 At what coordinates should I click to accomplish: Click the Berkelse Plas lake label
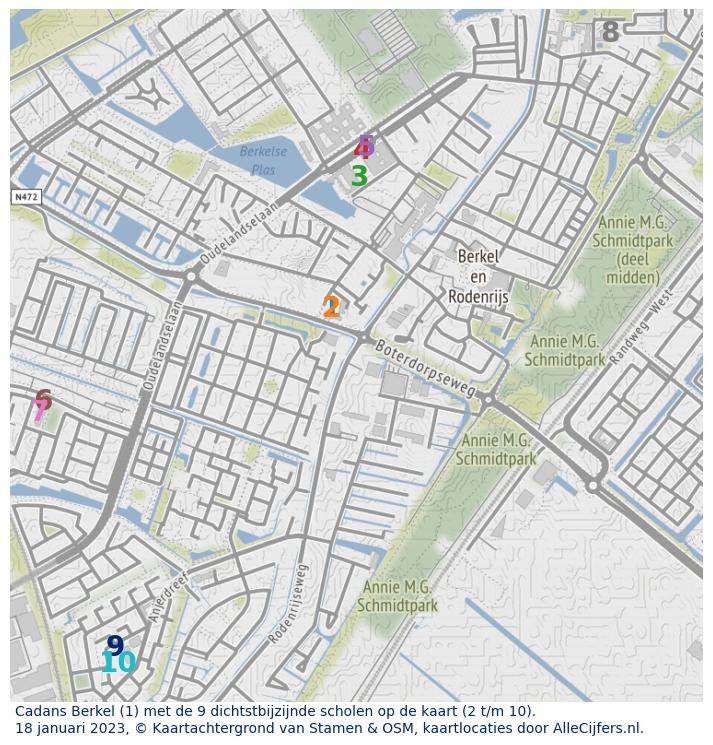(263, 160)
